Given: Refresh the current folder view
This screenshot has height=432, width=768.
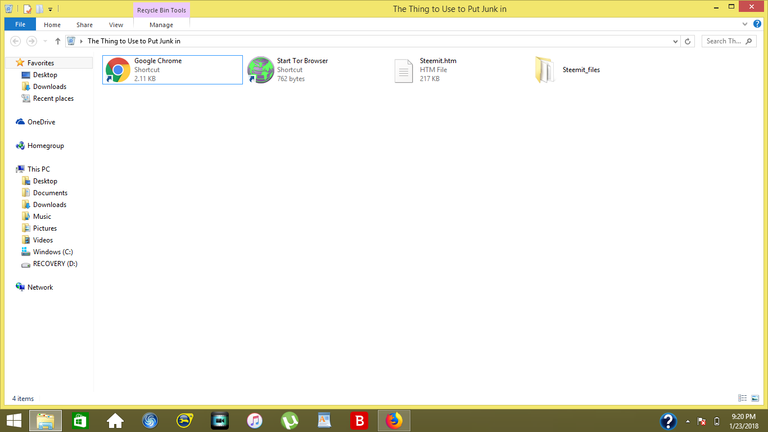Looking at the screenshot, I should coord(688,41).
